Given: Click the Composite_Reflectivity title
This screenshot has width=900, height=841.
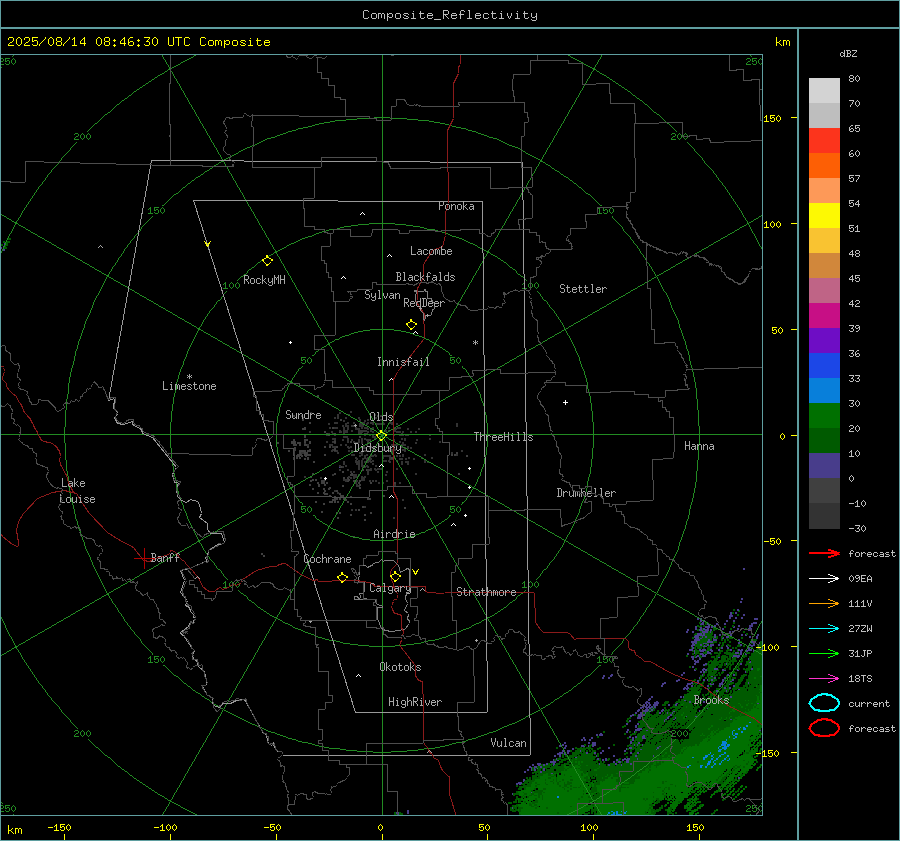Looking at the screenshot, I should click(450, 15).
